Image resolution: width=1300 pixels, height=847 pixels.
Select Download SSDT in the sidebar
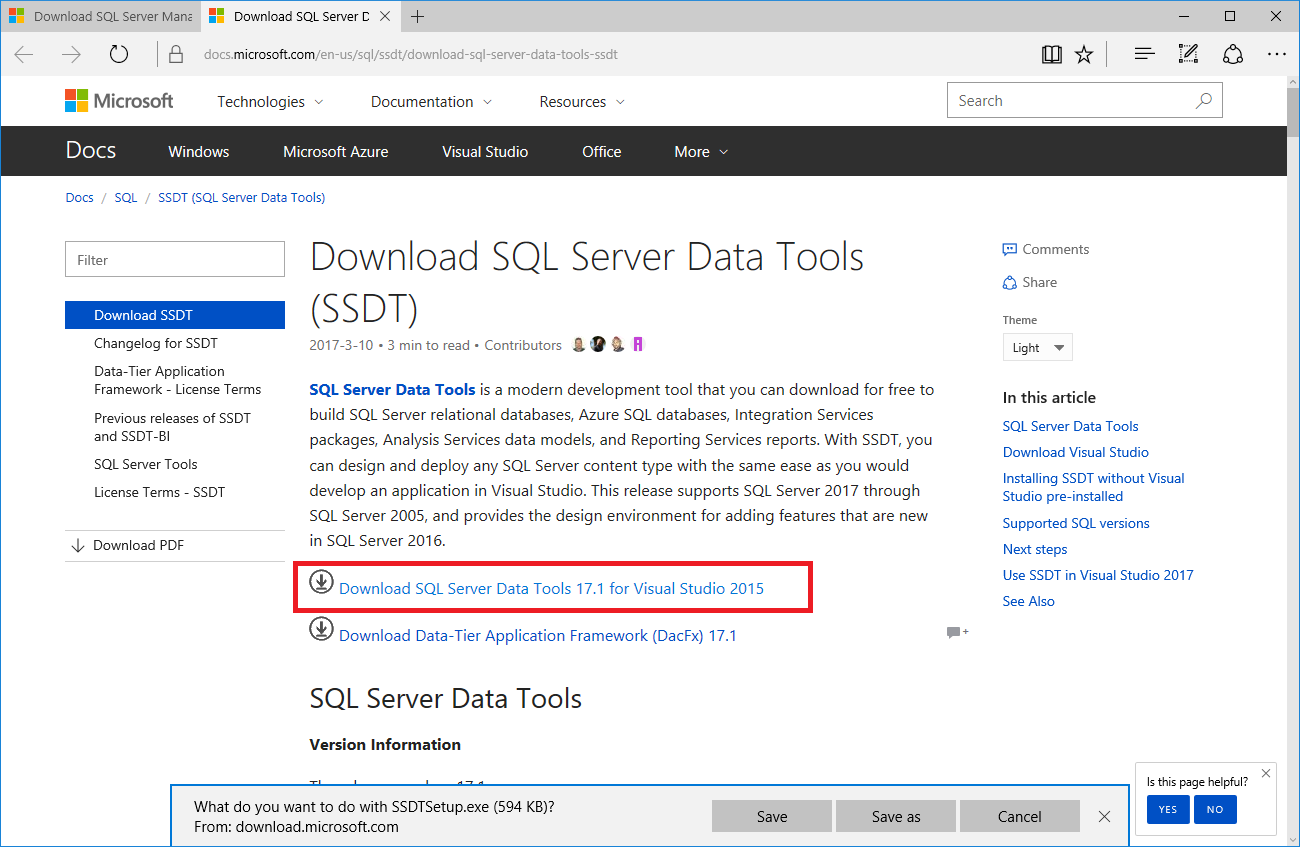(x=175, y=315)
